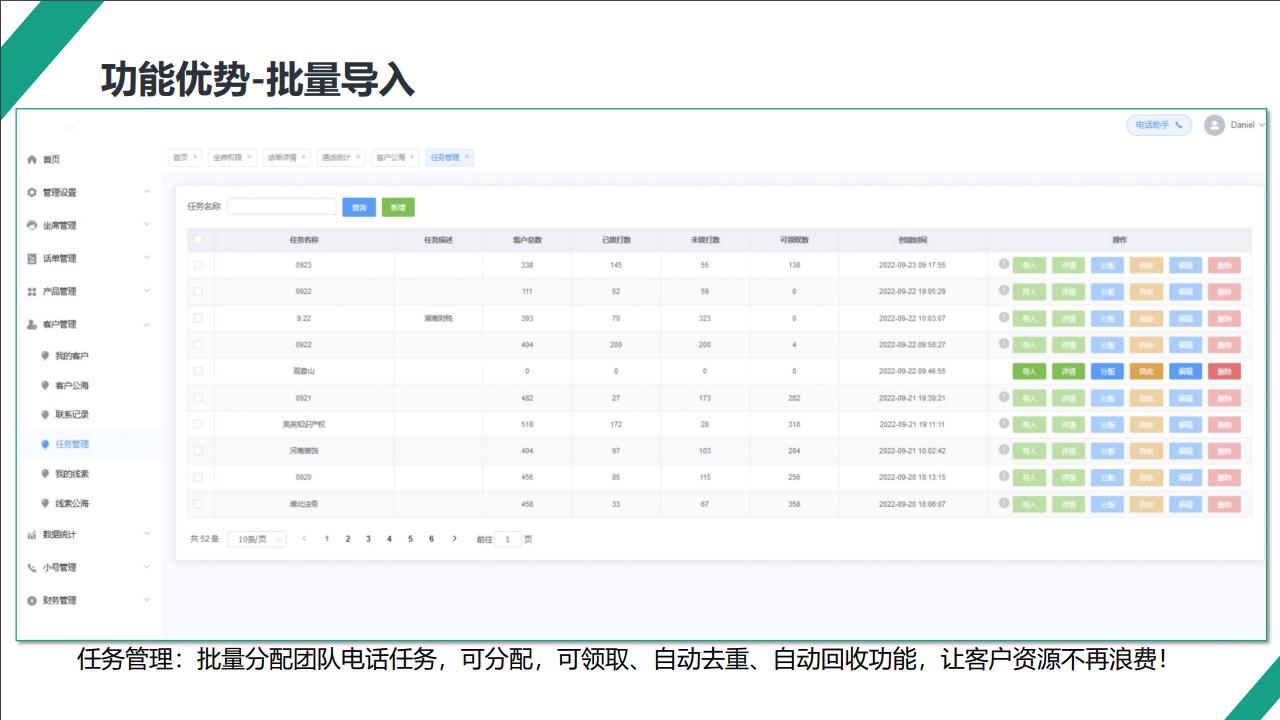Image resolution: width=1280 pixels, height=720 pixels.
Task: Click the 产品管理 grid icon
Action: [x=32, y=291]
